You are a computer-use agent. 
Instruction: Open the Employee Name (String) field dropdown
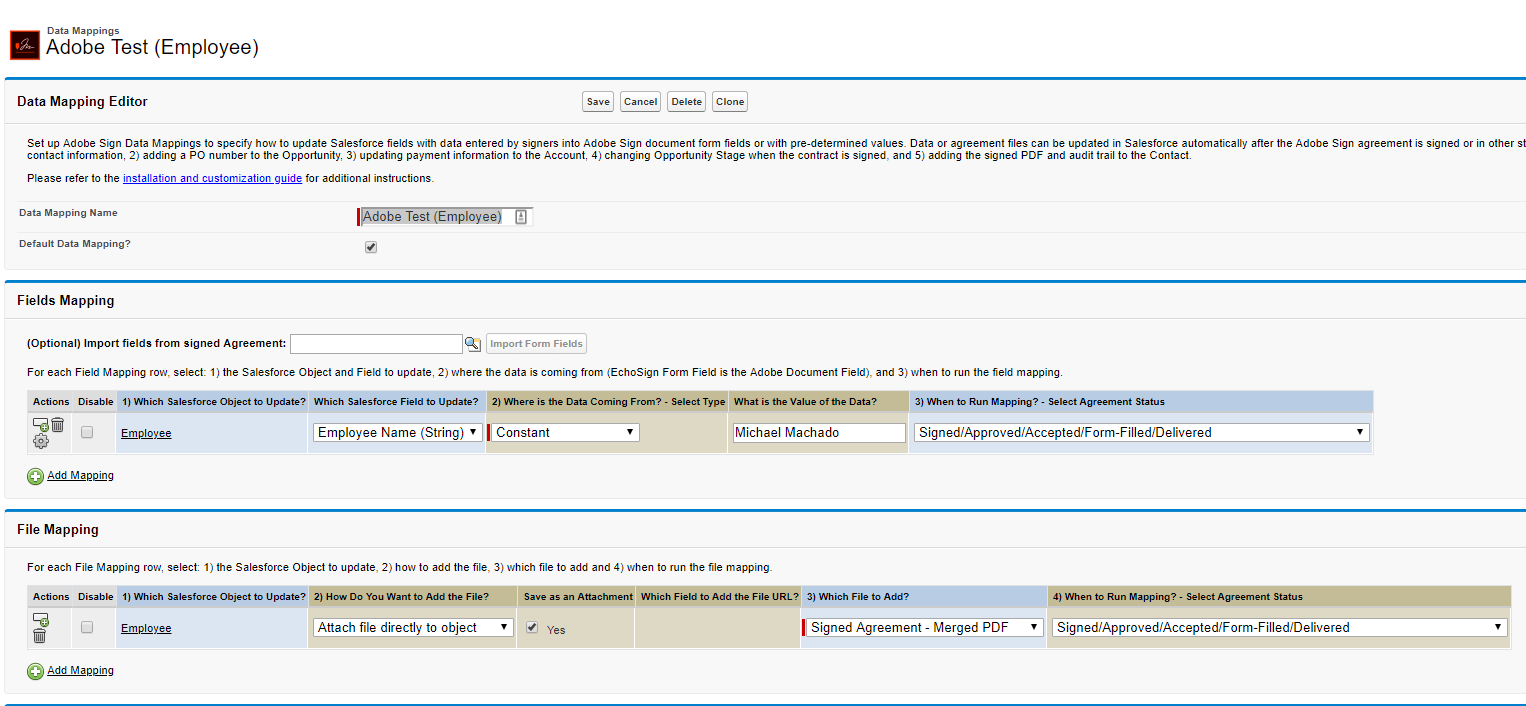pyautogui.click(x=398, y=433)
